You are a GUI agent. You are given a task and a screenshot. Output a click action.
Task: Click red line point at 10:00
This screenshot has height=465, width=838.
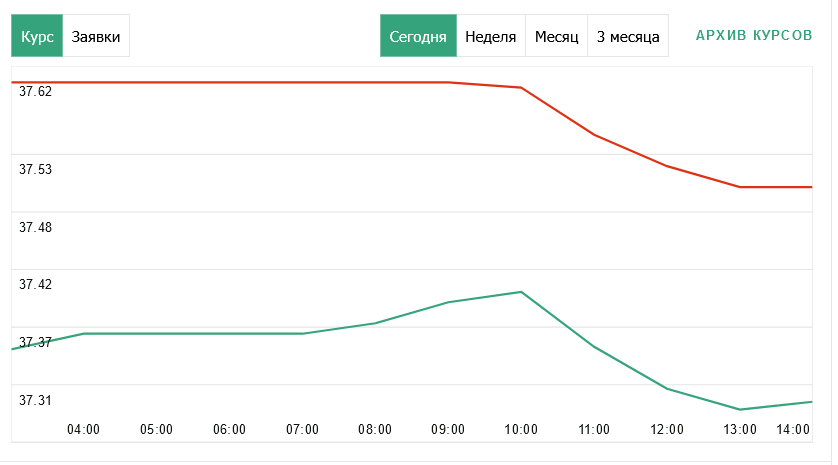click(521, 88)
